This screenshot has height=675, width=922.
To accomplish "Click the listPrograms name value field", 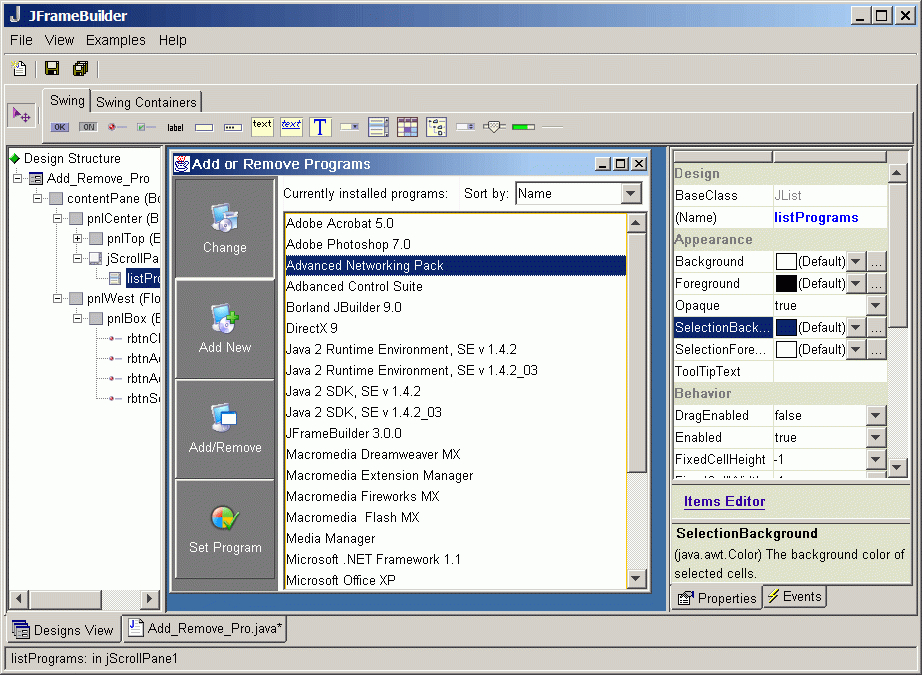I will [830, 218].
